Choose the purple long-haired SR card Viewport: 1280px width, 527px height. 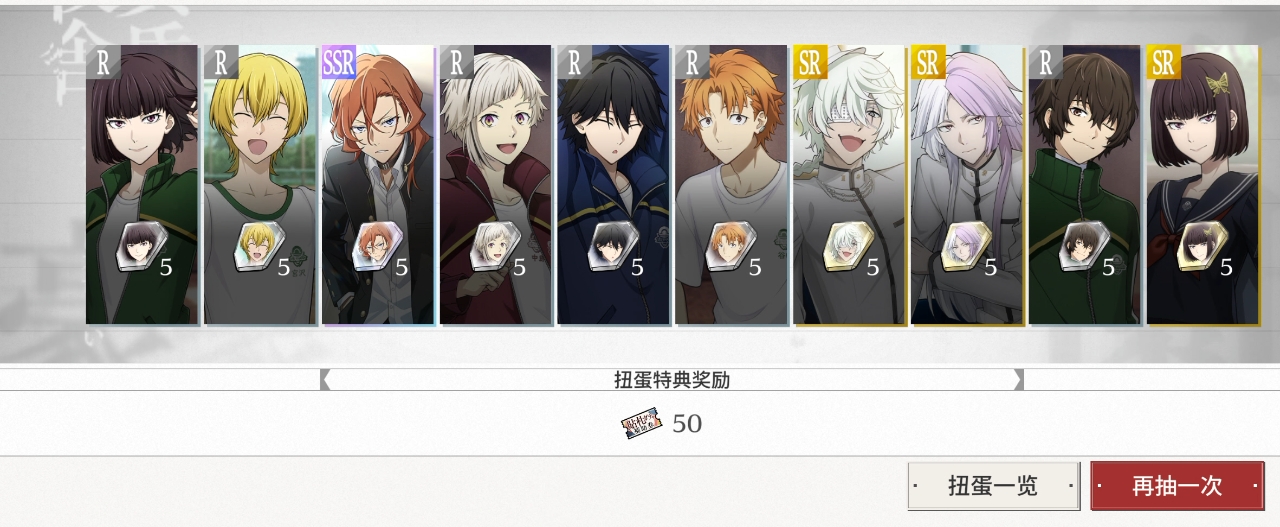tap(968, 185)
